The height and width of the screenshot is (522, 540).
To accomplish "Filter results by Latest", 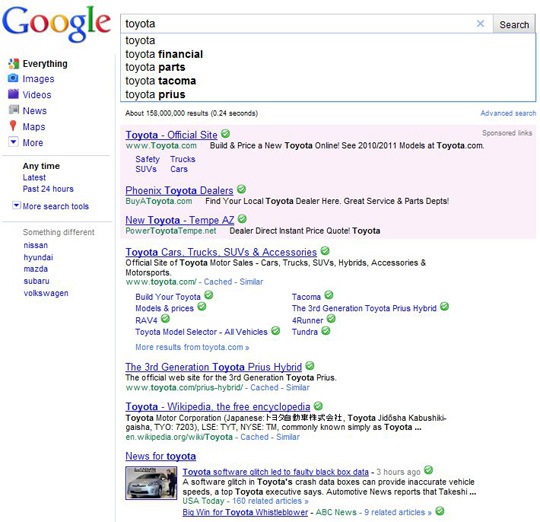I will [x=34, y=178].
